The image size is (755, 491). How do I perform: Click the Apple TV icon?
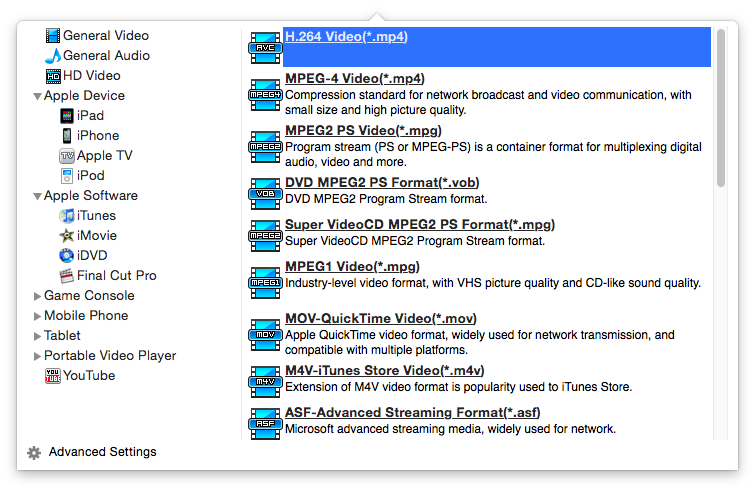[67, 156]
